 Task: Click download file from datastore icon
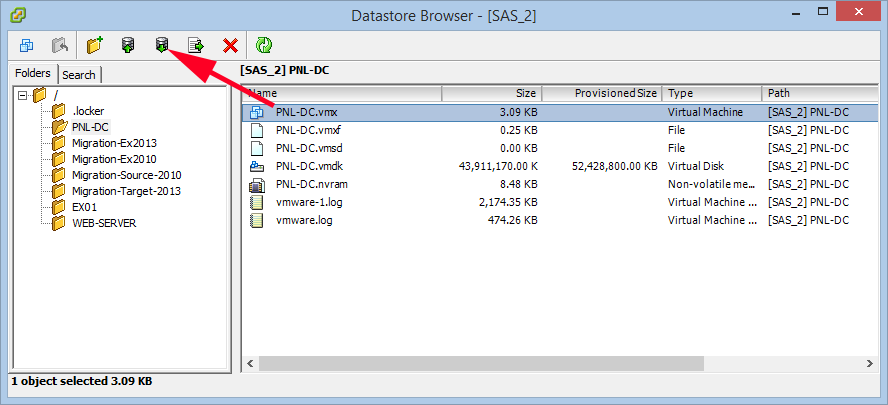coord(162,45)
